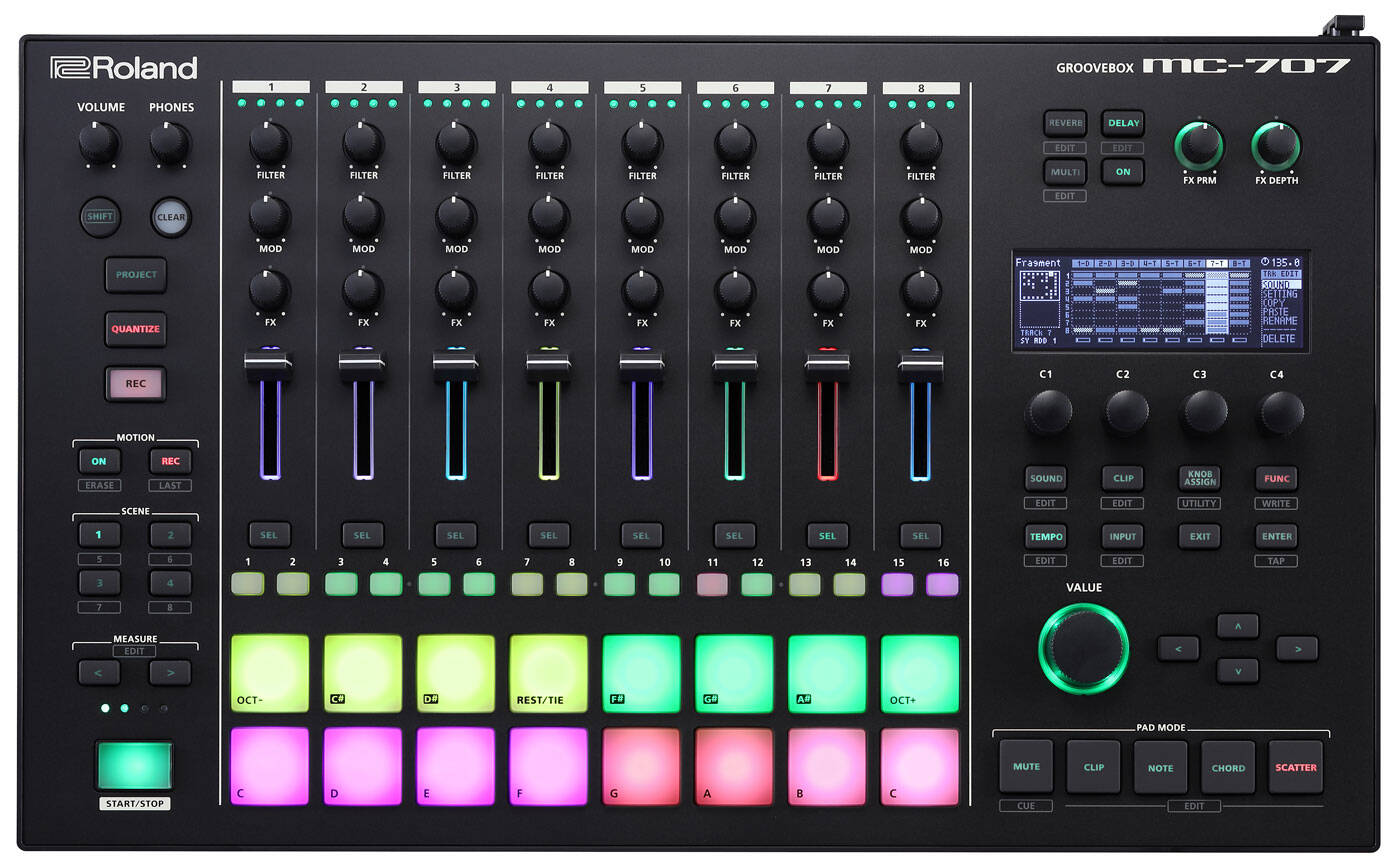This screenshot has height=867, width=1400.
Task: Hit the C# pad
Action: [363, 673]
